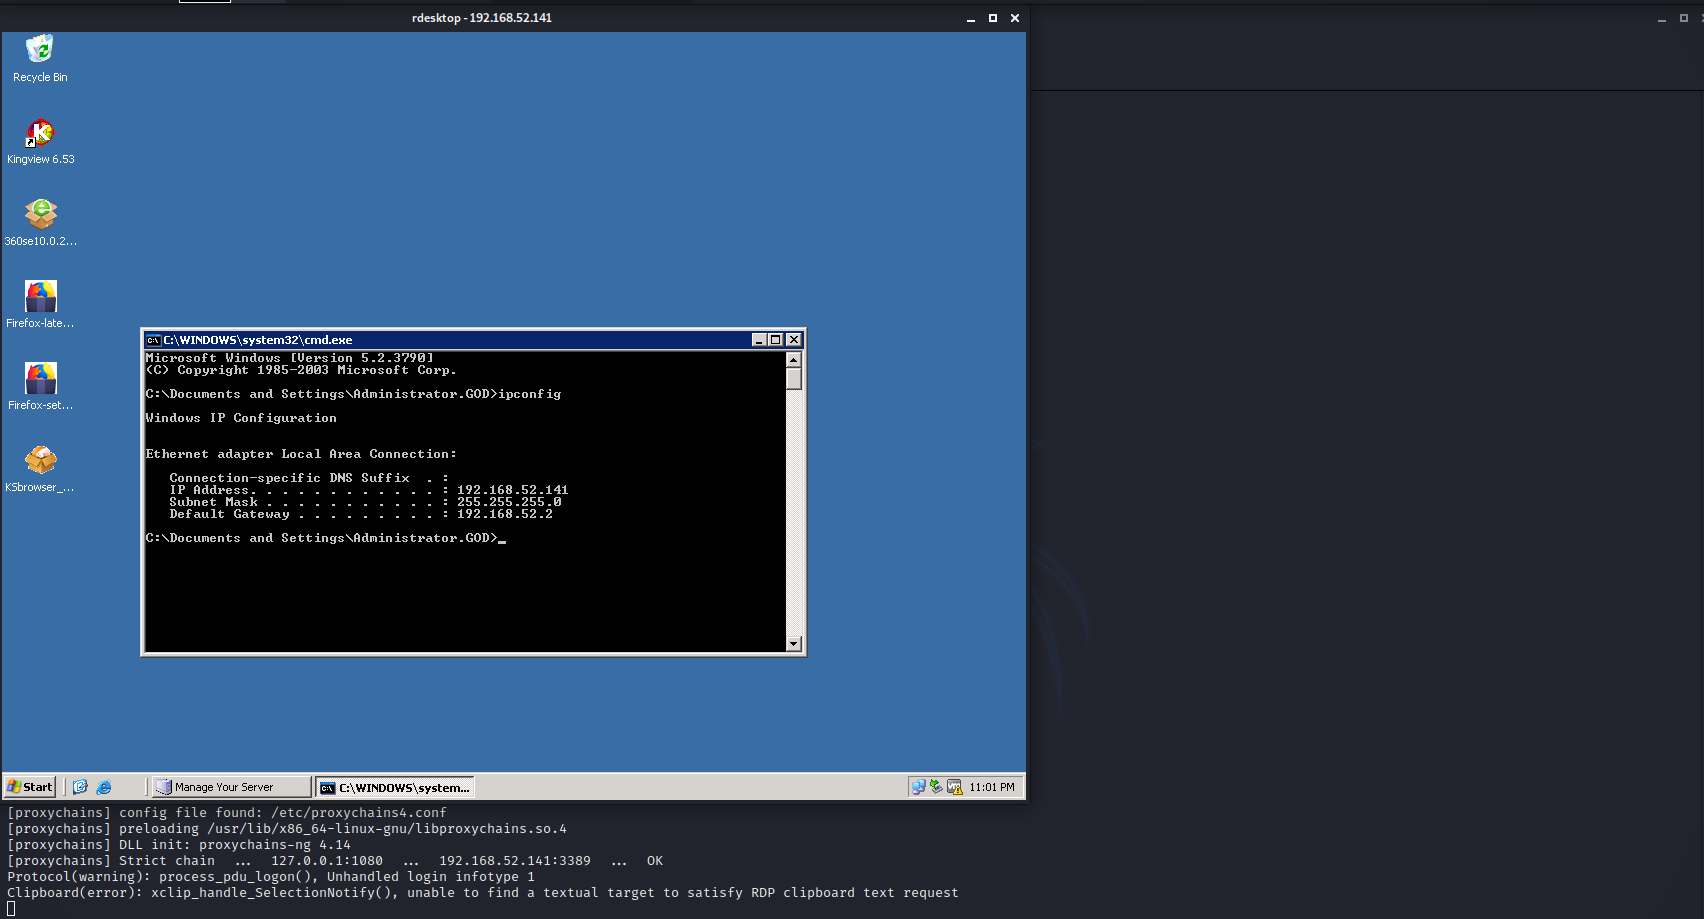Viewport: 1704px width, 919px height.
Task: Click the network connection tray icon
Action: click(x=918, y=787)
